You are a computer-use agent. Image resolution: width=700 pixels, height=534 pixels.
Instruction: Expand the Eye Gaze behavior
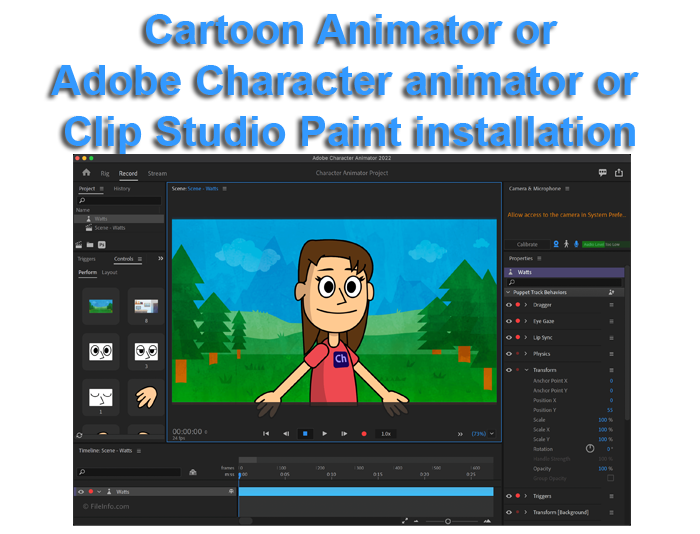point(526,321)
